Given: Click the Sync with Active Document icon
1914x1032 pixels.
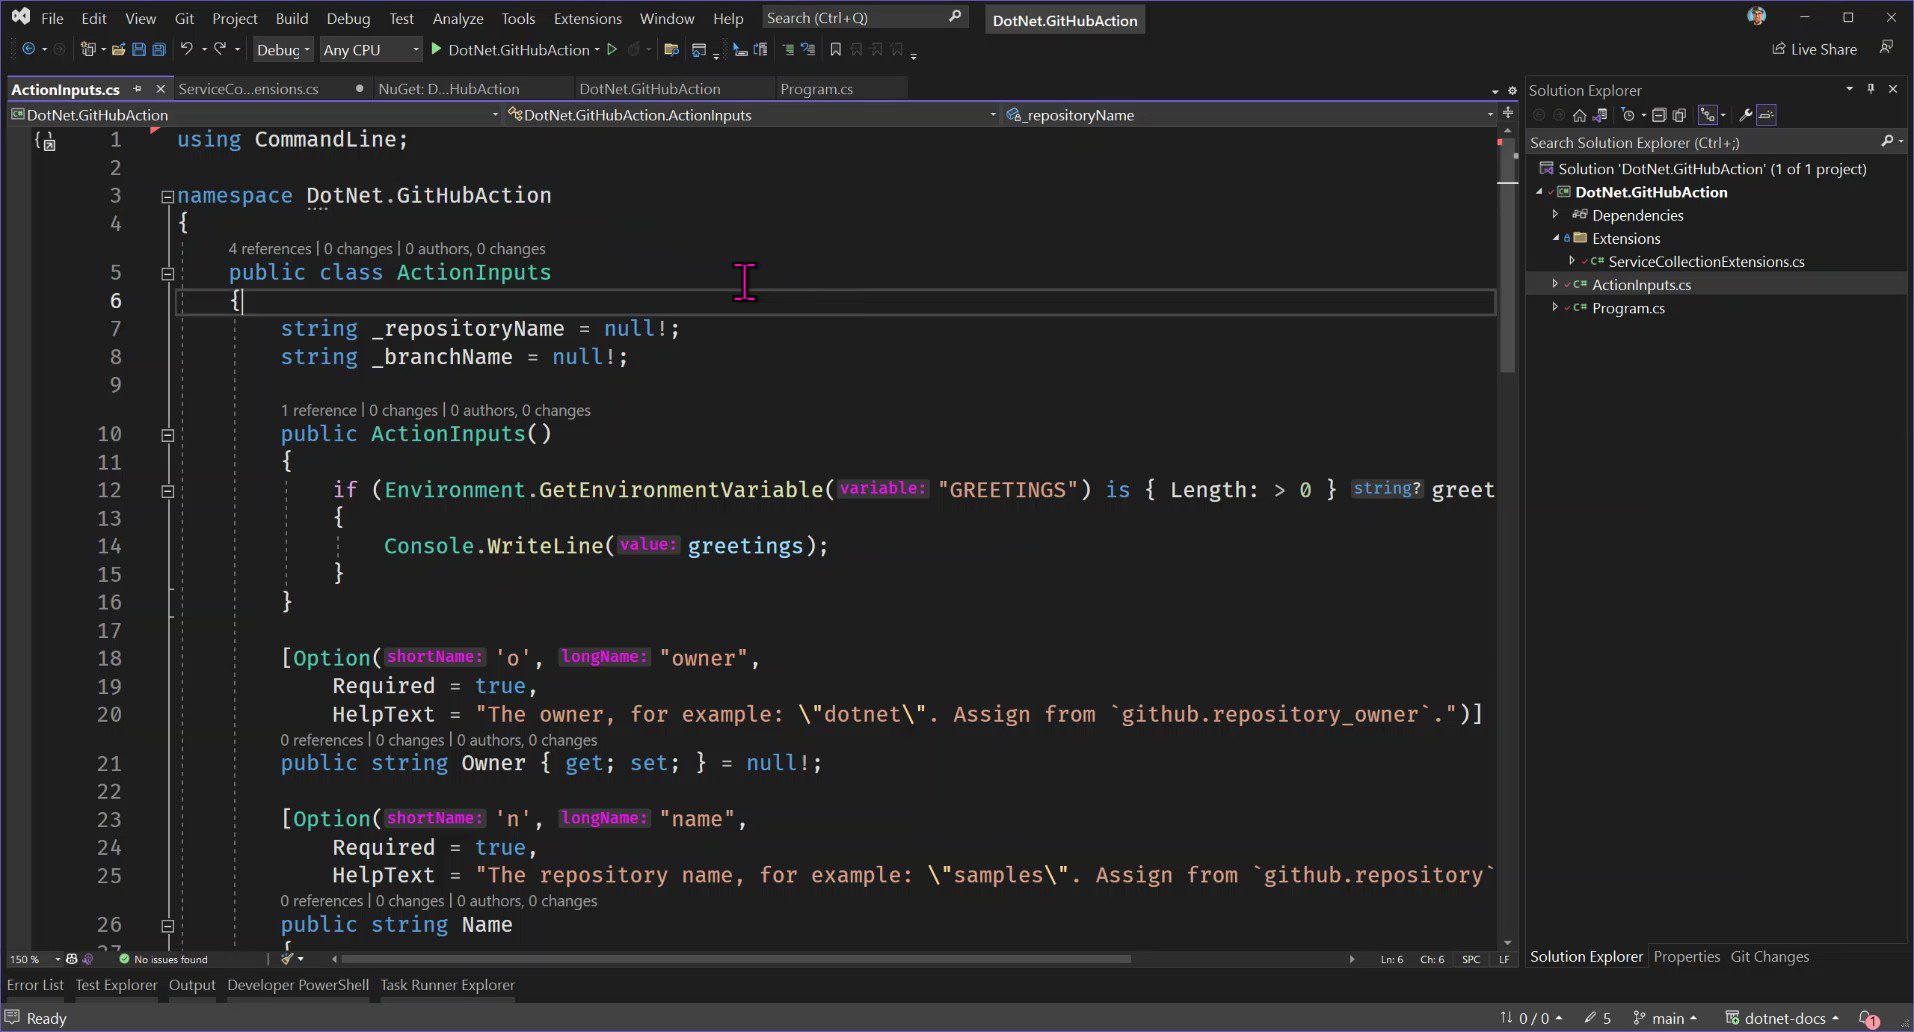Looking at the screenshot, I should [1601, 115].
